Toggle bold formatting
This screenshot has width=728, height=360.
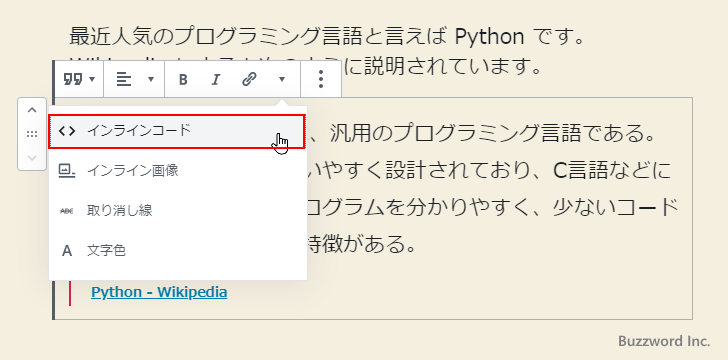(x=183, y=80)
